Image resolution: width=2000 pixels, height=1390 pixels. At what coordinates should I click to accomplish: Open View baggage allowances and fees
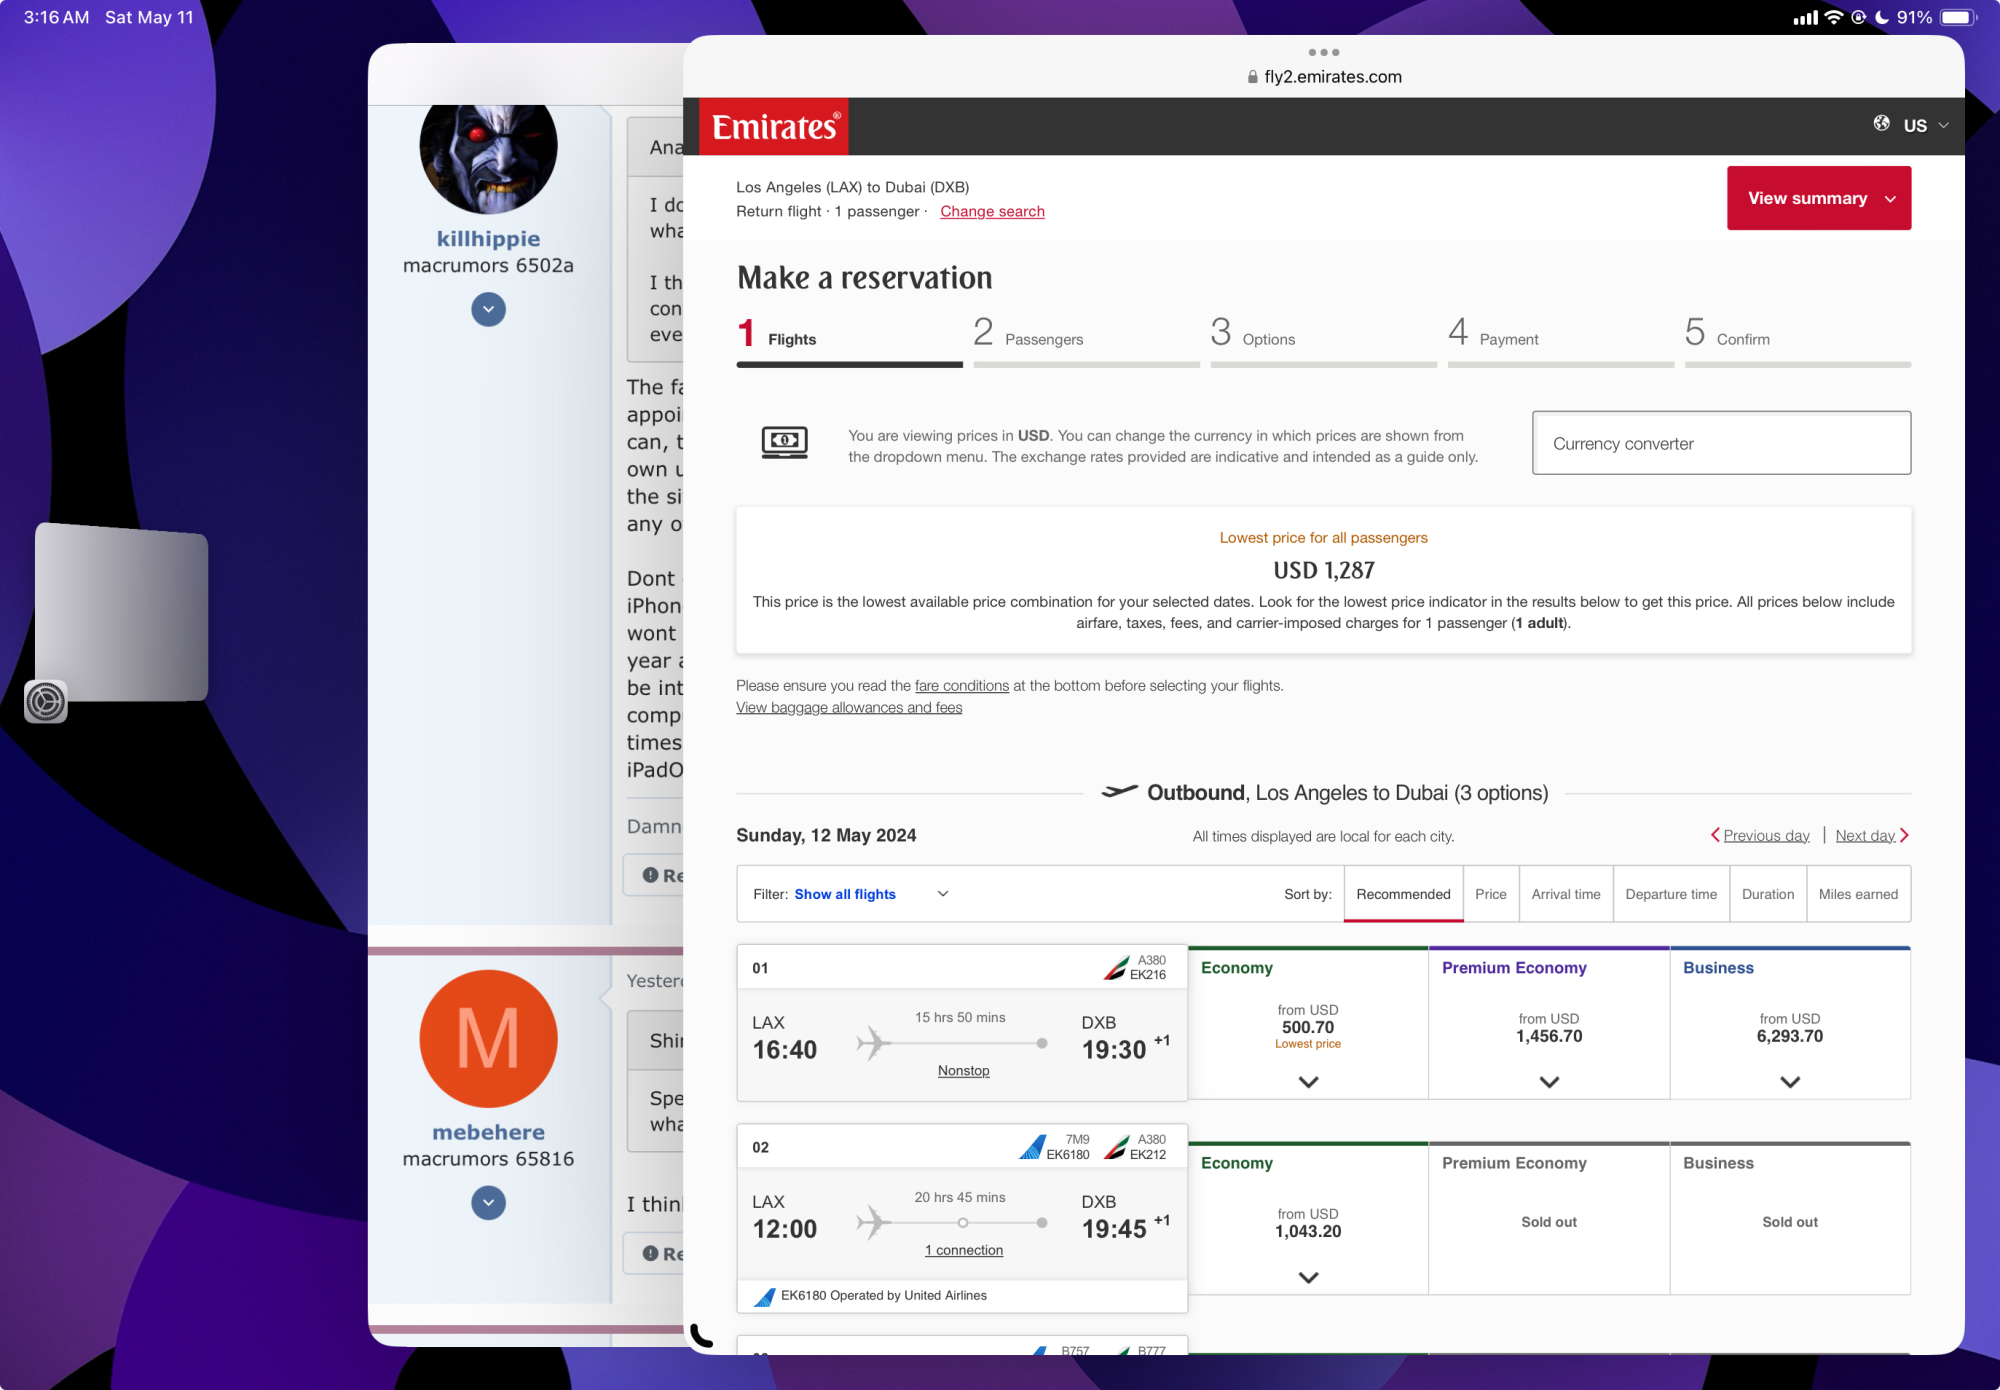point(849,707)
